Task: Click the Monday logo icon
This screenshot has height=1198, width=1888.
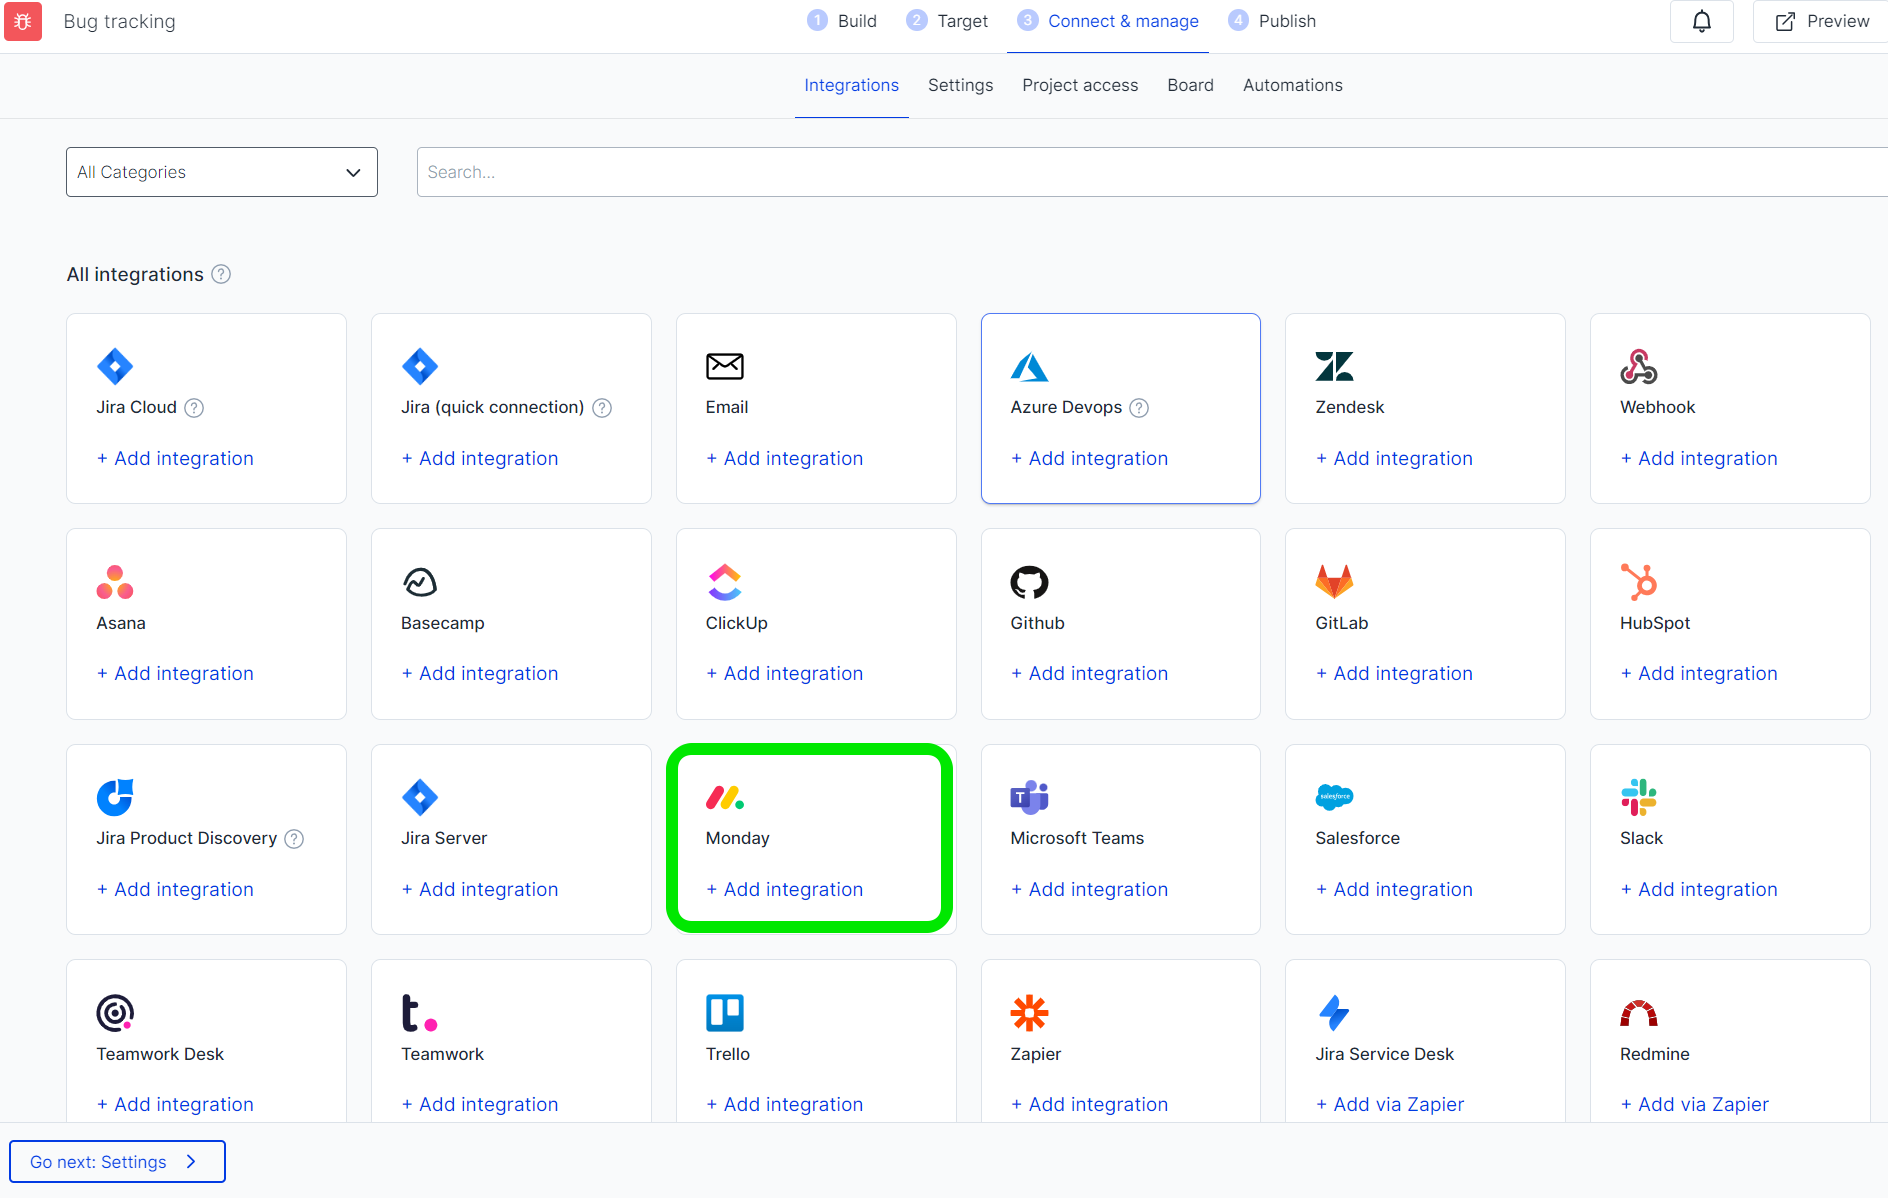Action: (725, 797)
